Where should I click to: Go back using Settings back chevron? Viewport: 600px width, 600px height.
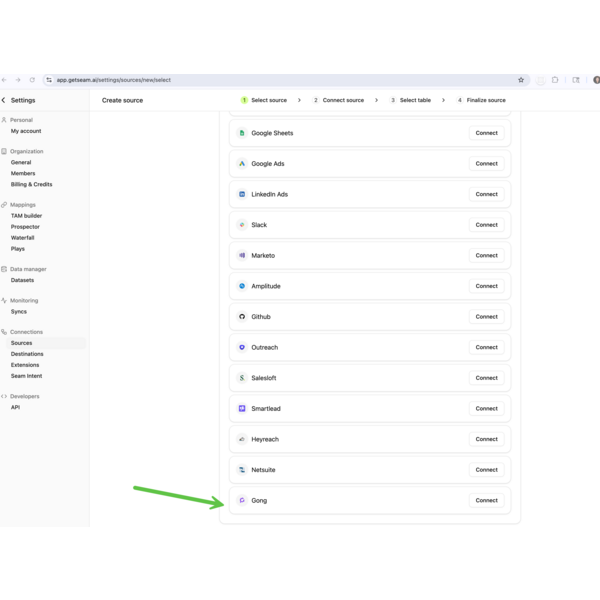coord(4,100)
